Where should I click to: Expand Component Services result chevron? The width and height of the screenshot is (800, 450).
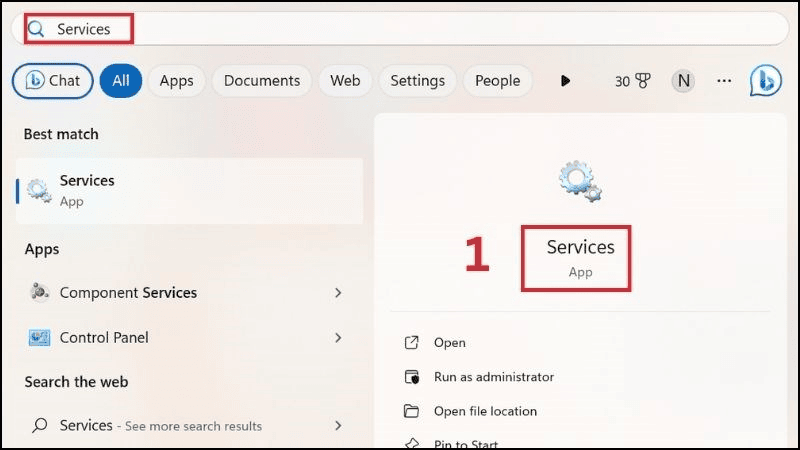pyautogui.click(x=338, y=293)
